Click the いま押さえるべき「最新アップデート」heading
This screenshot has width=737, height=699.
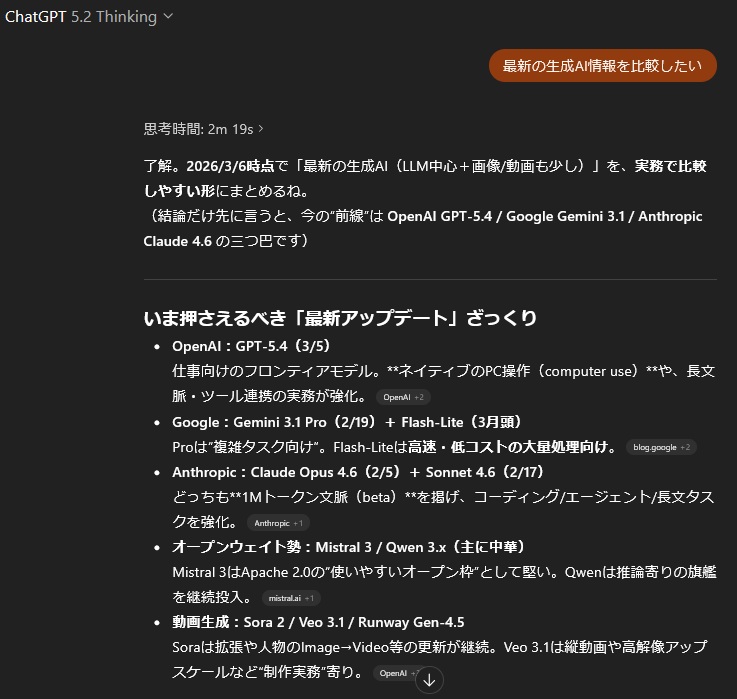coord(340,318)
